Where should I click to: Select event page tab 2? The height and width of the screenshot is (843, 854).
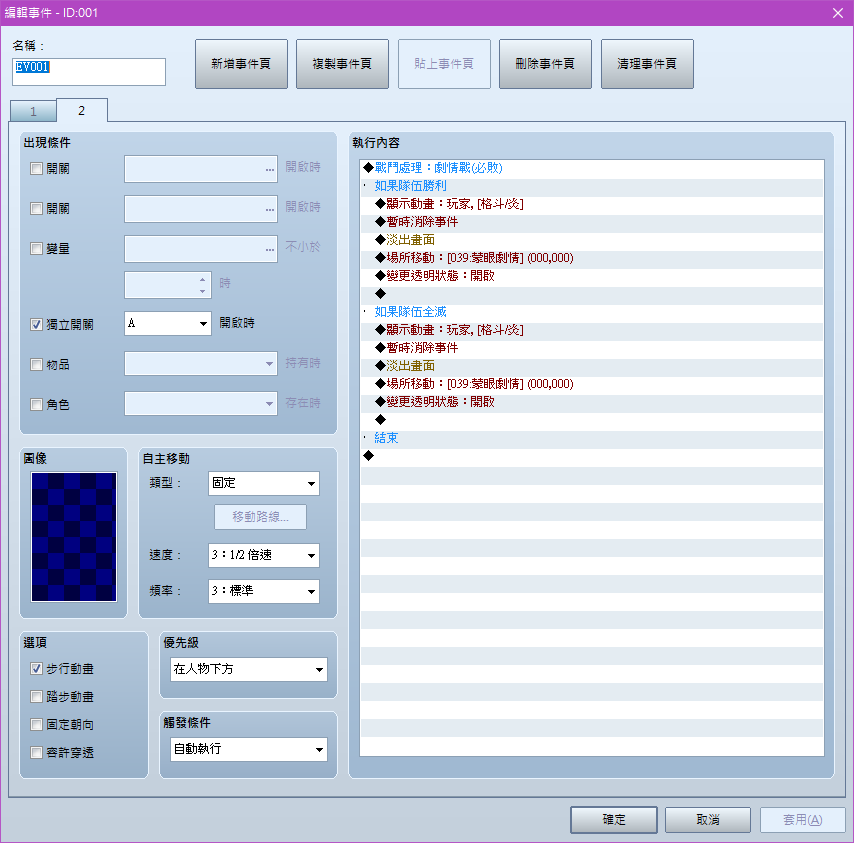pos(82,111)
